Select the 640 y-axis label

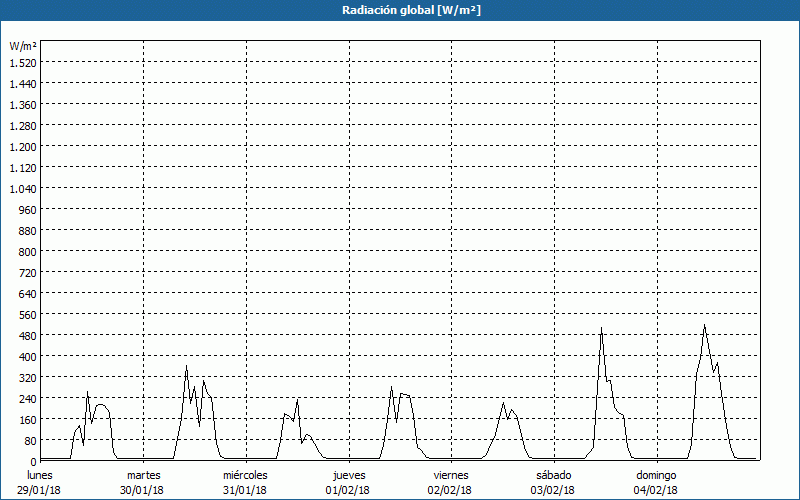[28, 294]
